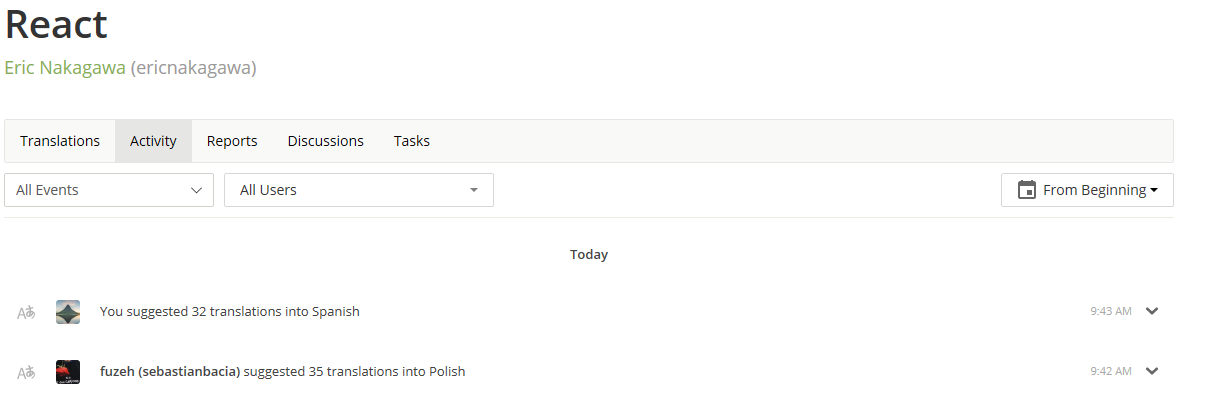
Task: Click the React project title
Action: (x=56, y=24)
